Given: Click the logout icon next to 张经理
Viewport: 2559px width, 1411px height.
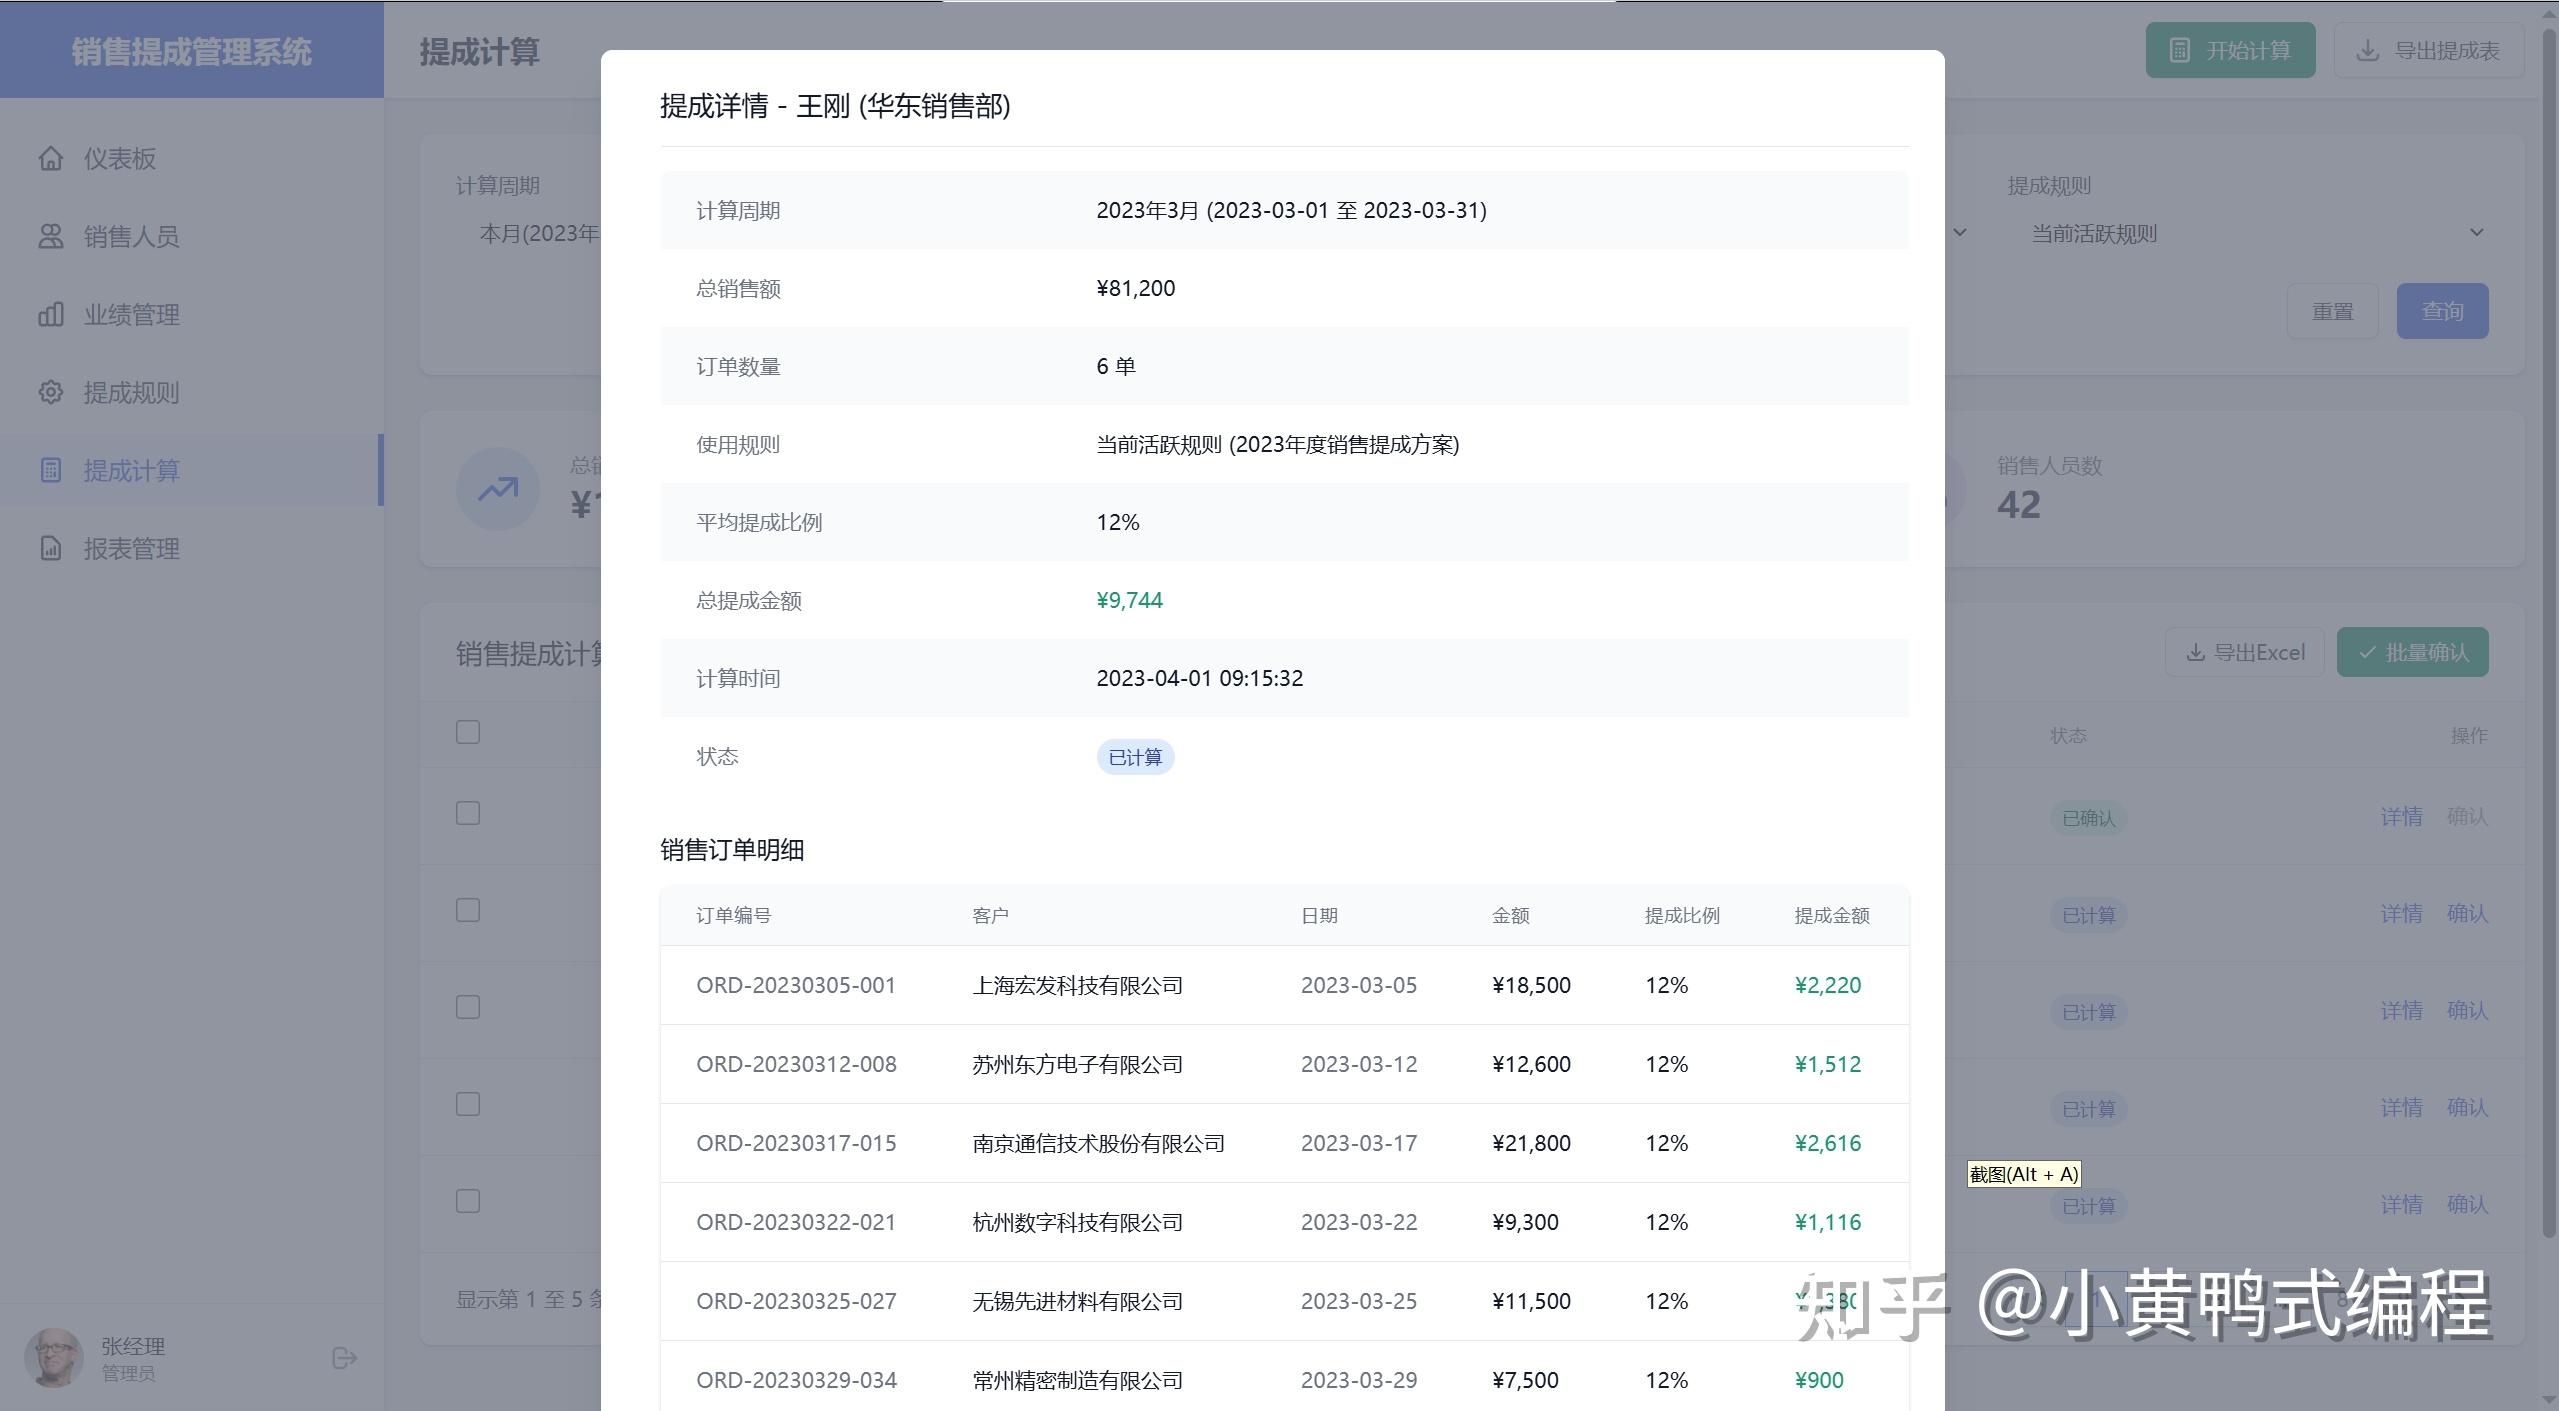Looking at the screenshot, I should coord(344,1358).
